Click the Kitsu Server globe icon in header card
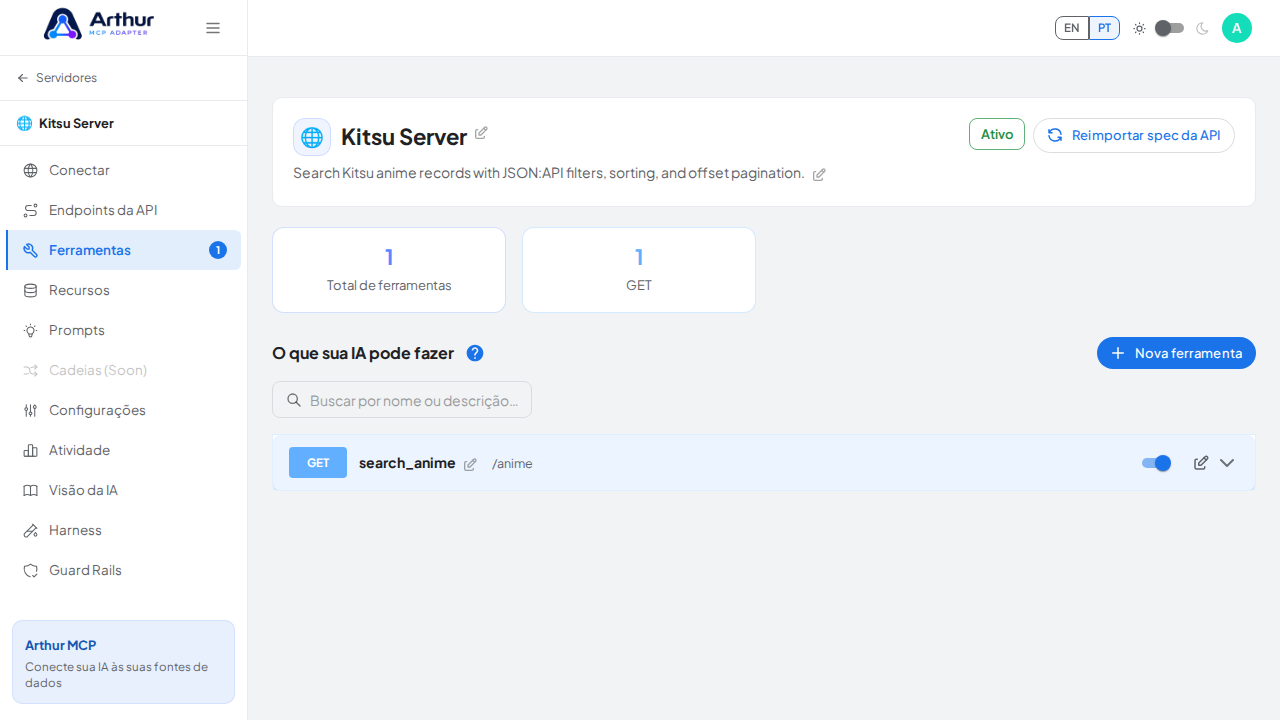 (312, 137)
